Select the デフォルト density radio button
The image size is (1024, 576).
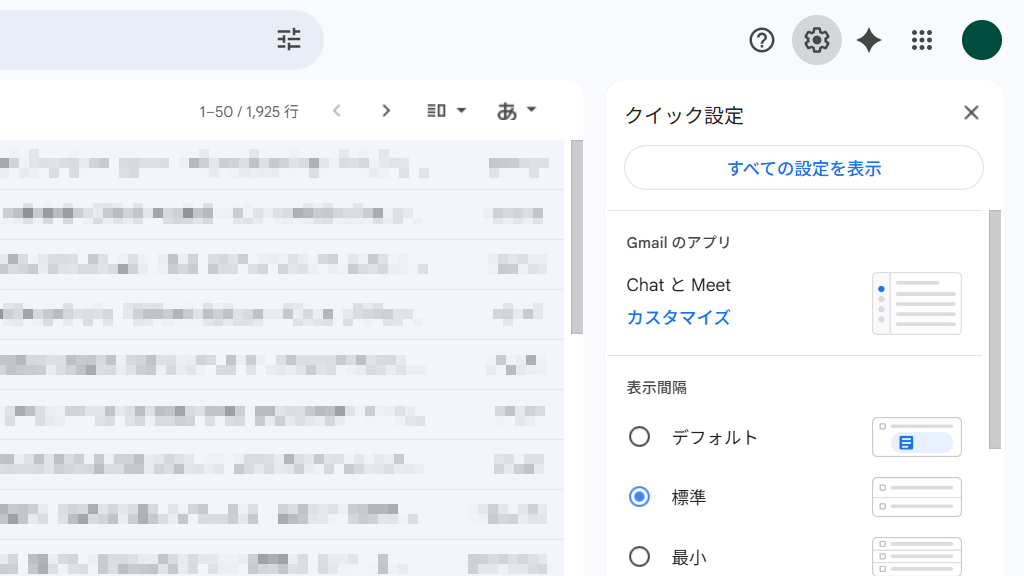tap(639, 437)
